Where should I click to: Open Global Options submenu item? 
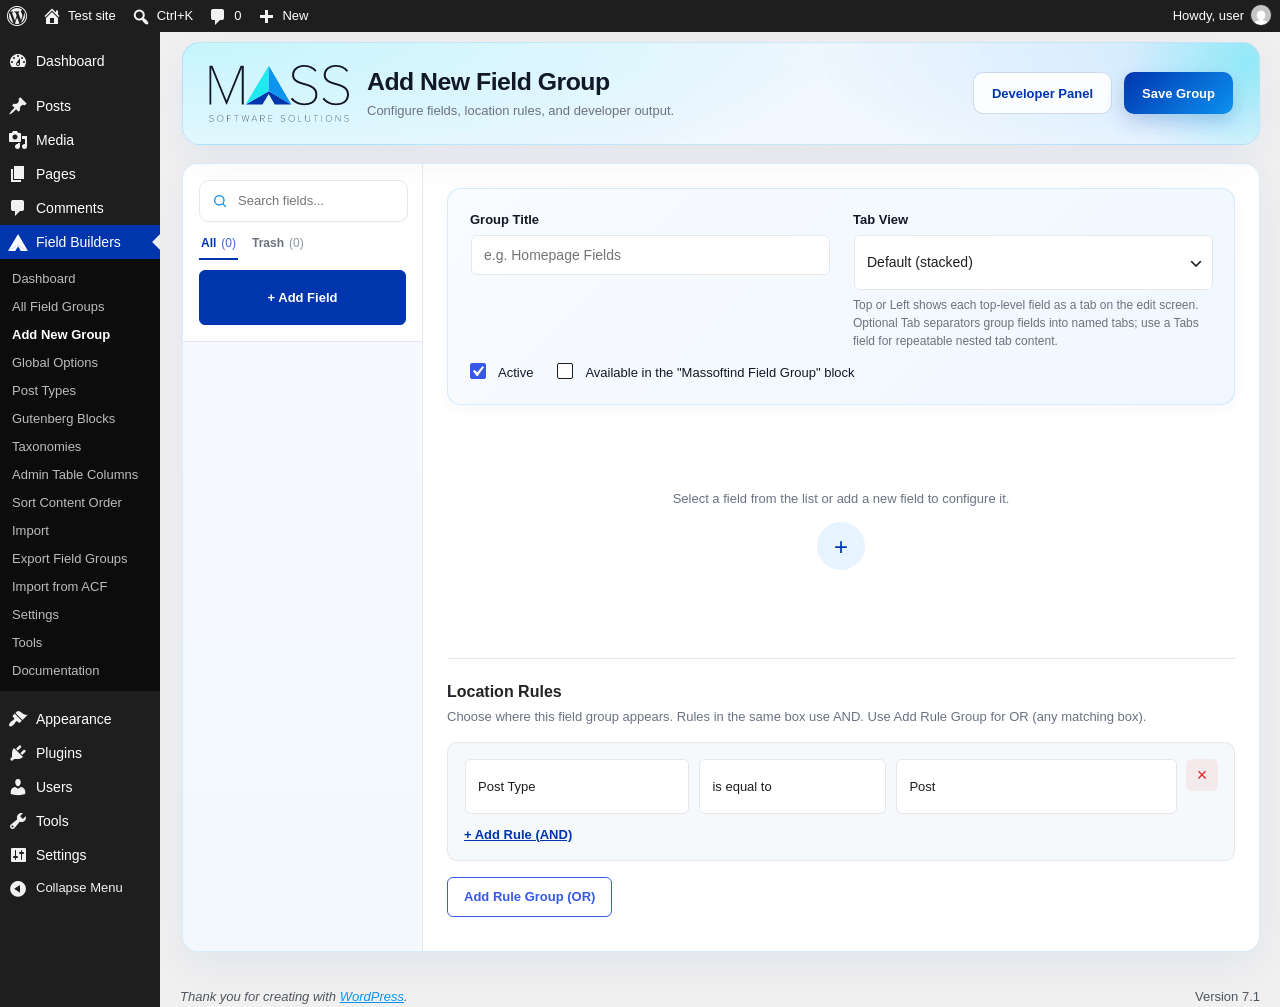coord(55,363)
